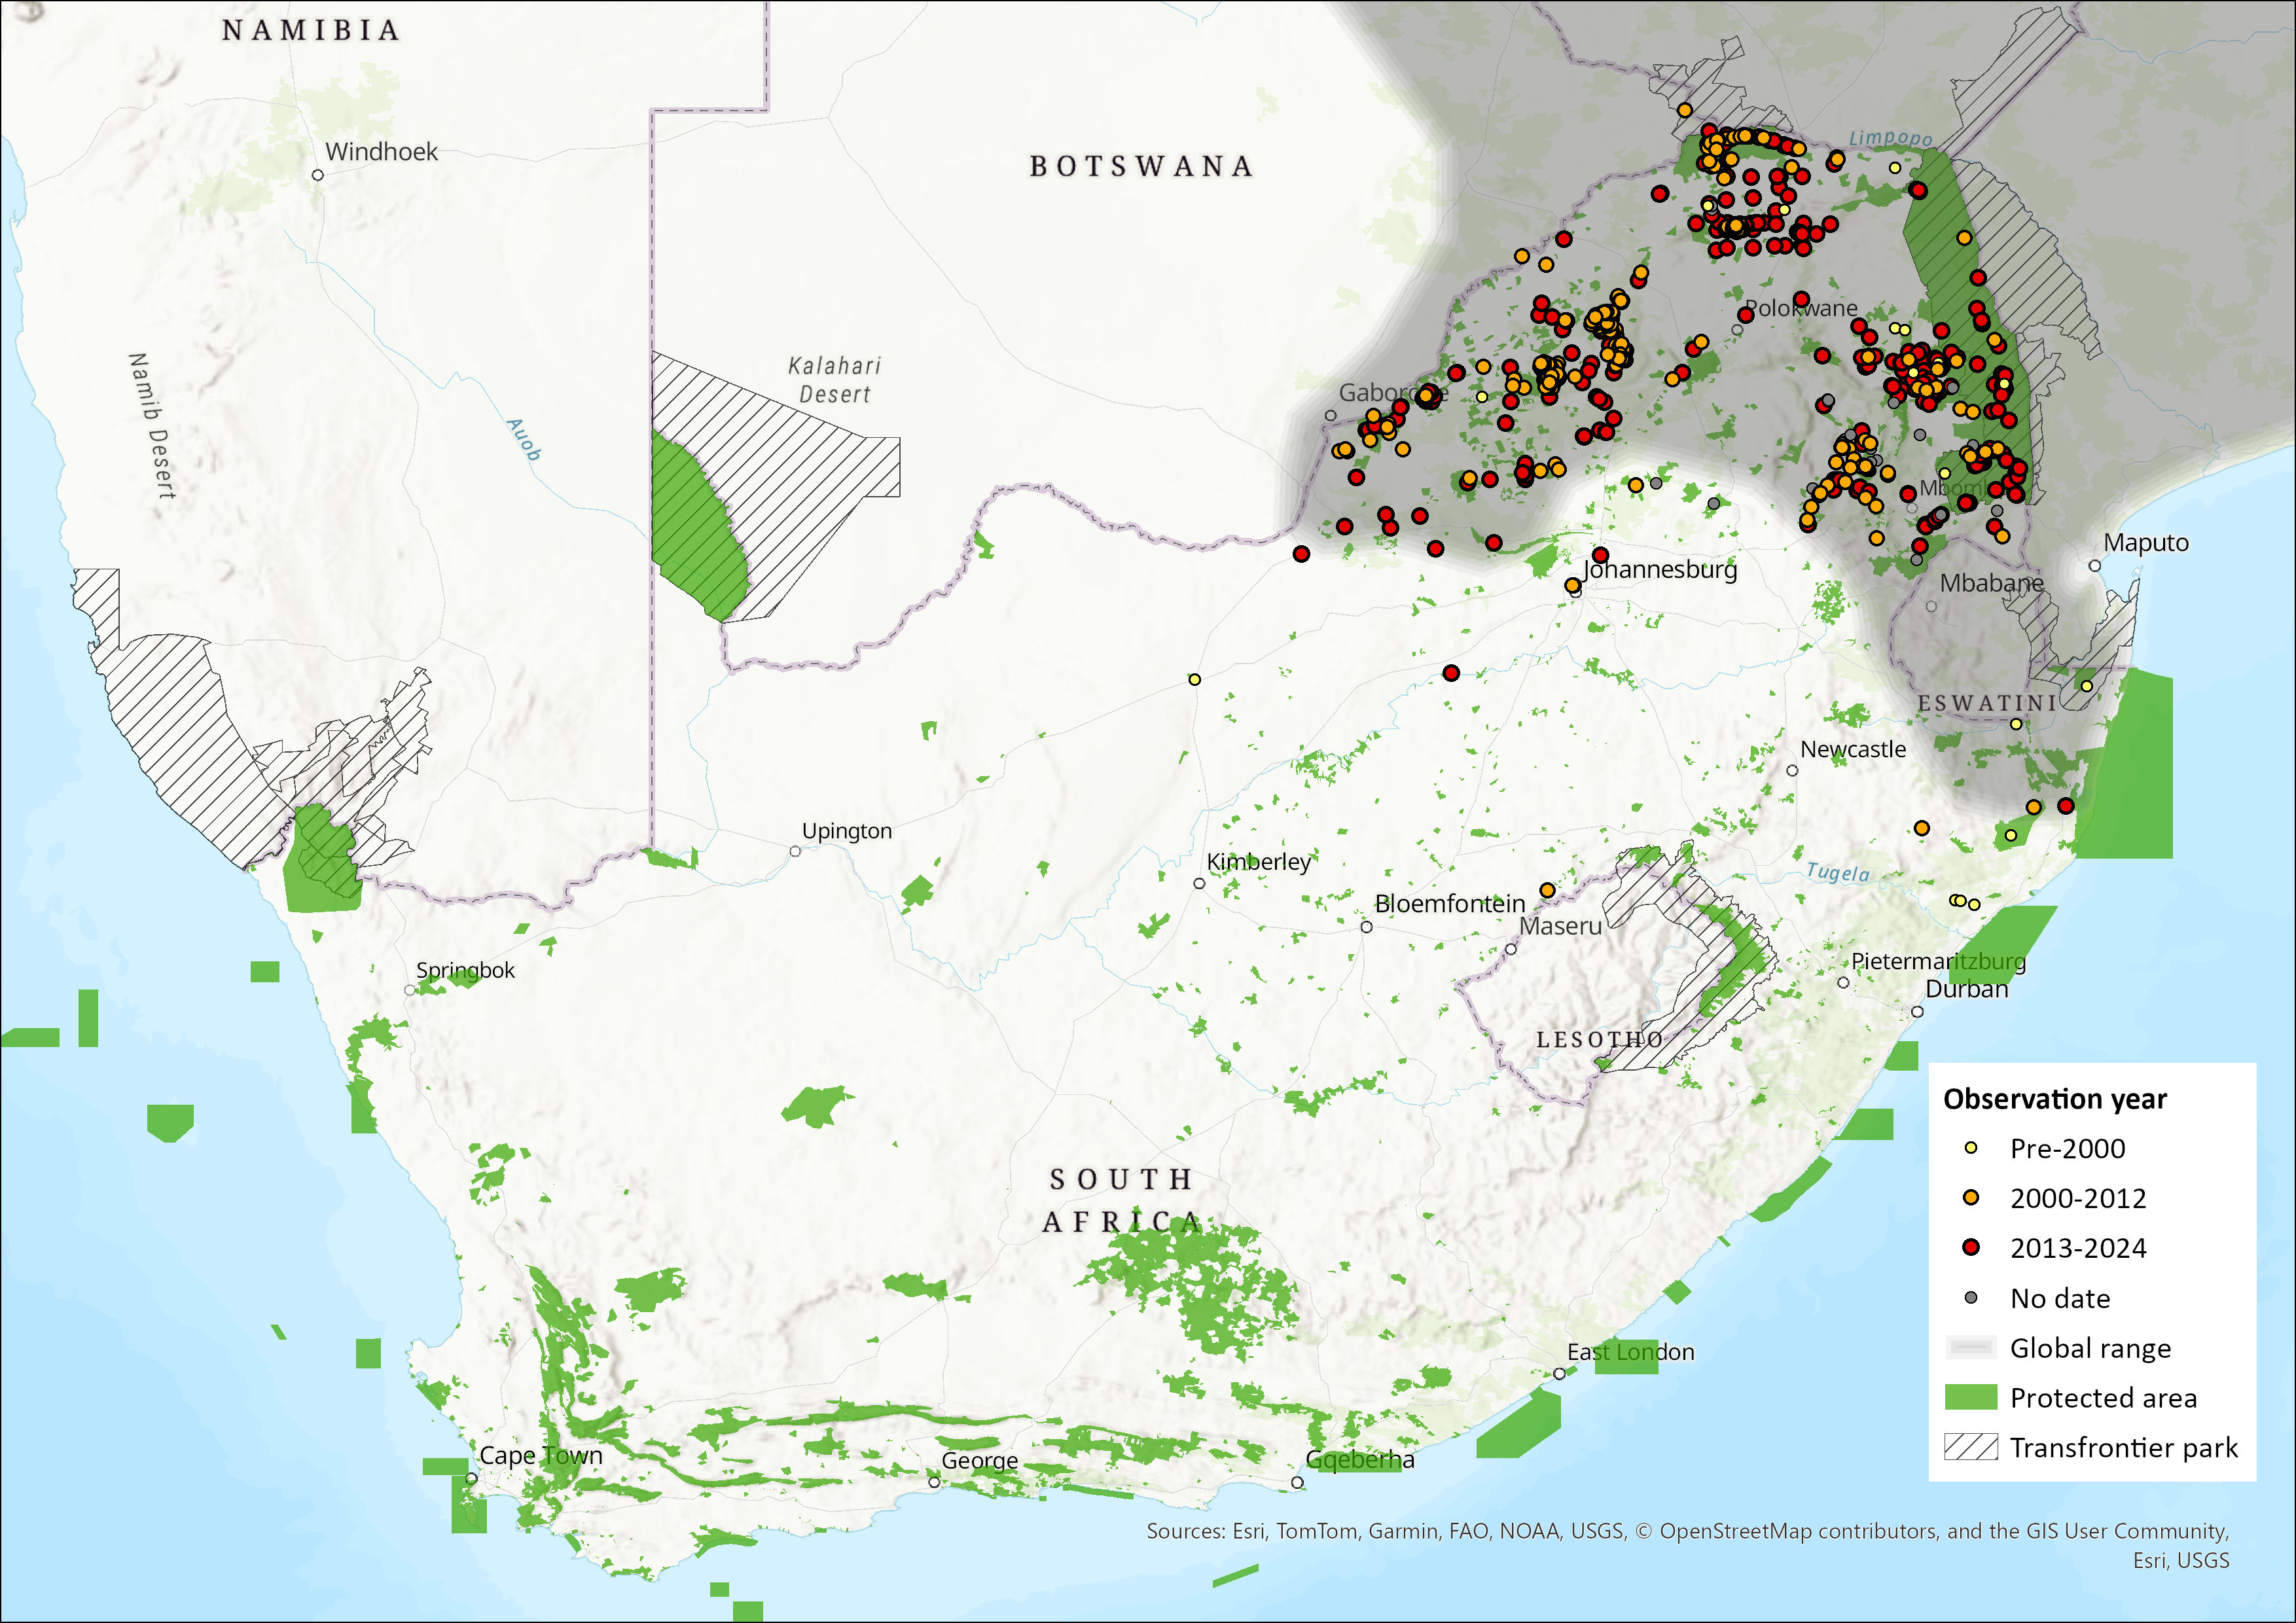2296x1623 pixels.
Task: Click the Cape Town city label
Action: 541,1455
